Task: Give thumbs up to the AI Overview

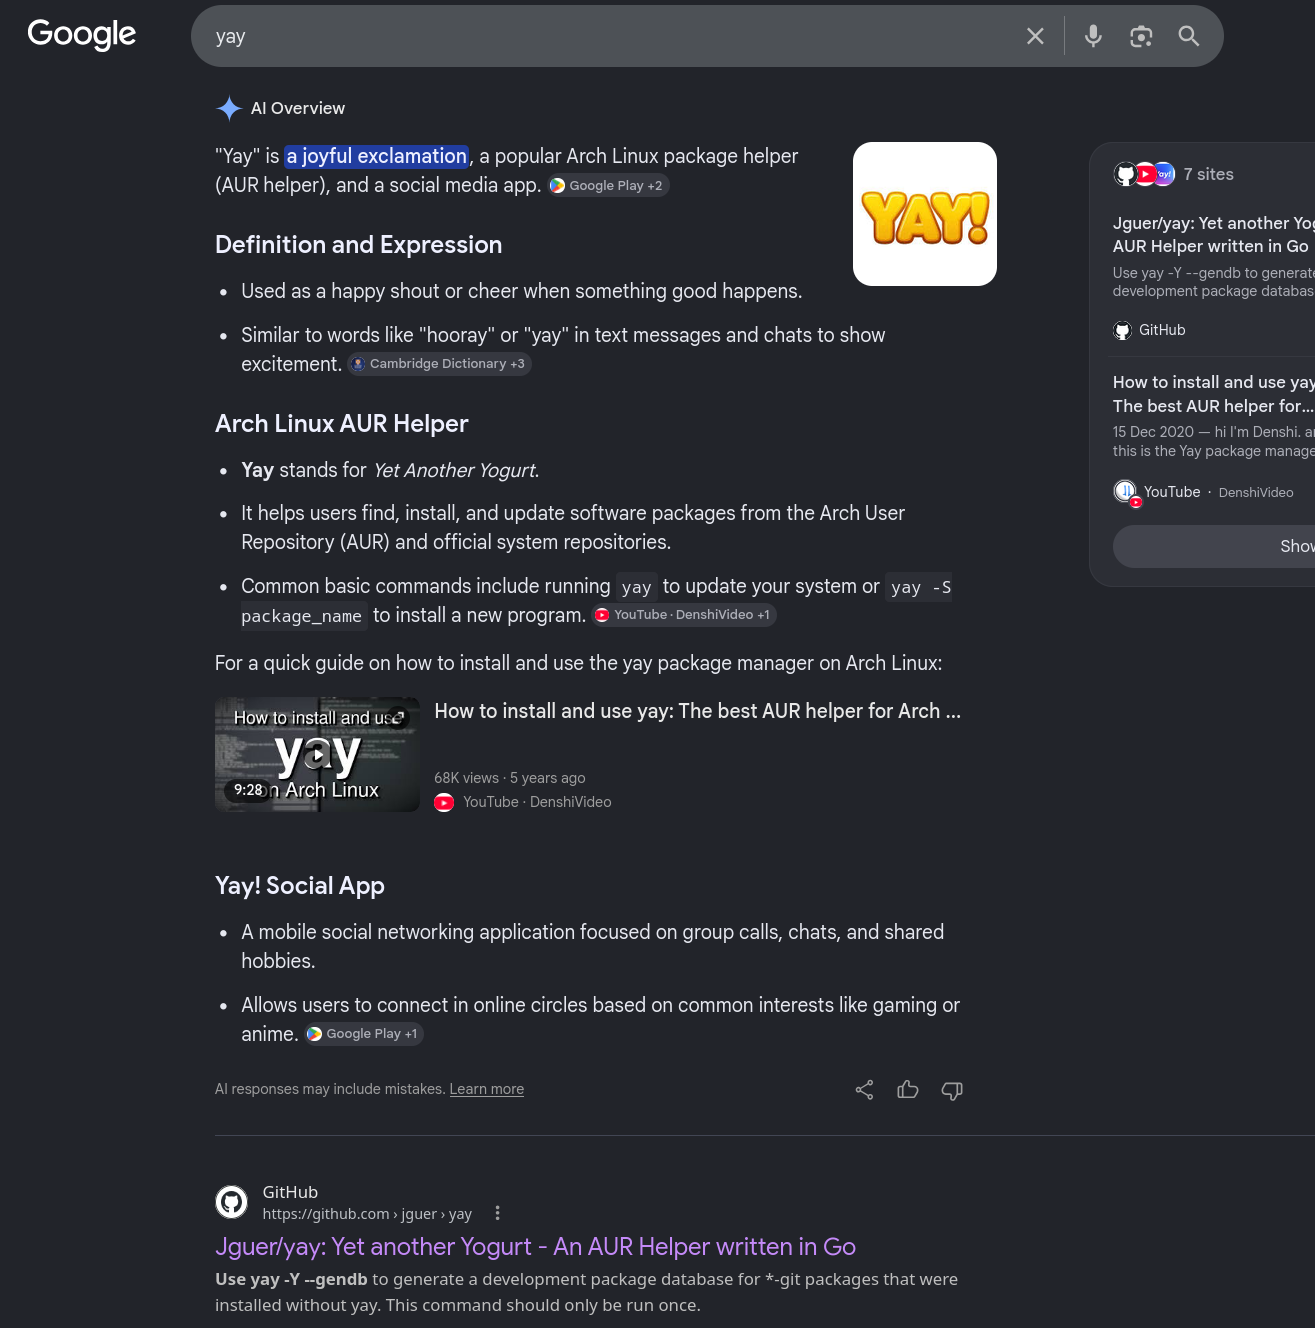Action: (908, 1090)
